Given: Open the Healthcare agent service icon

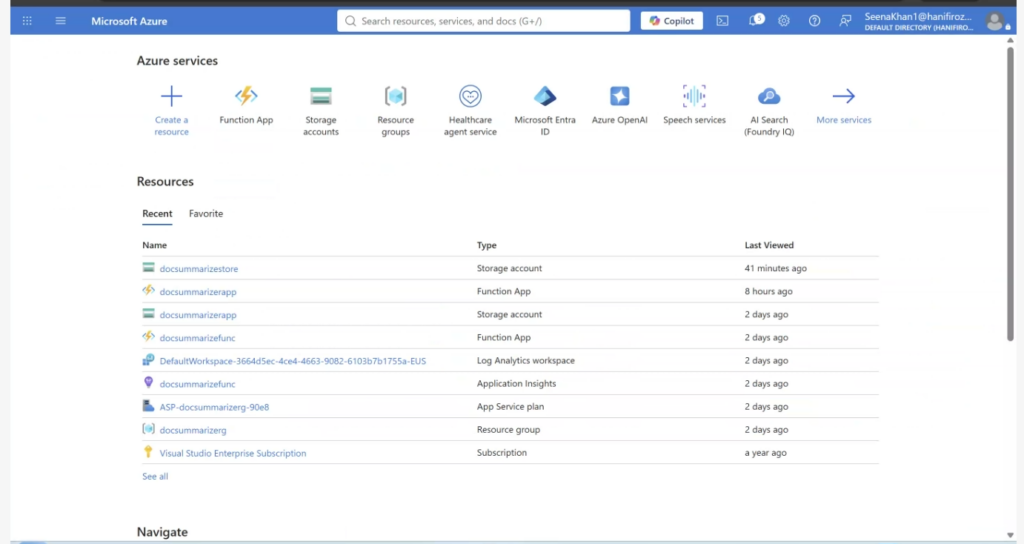Looking at the screenshot, I should [470, 96].
